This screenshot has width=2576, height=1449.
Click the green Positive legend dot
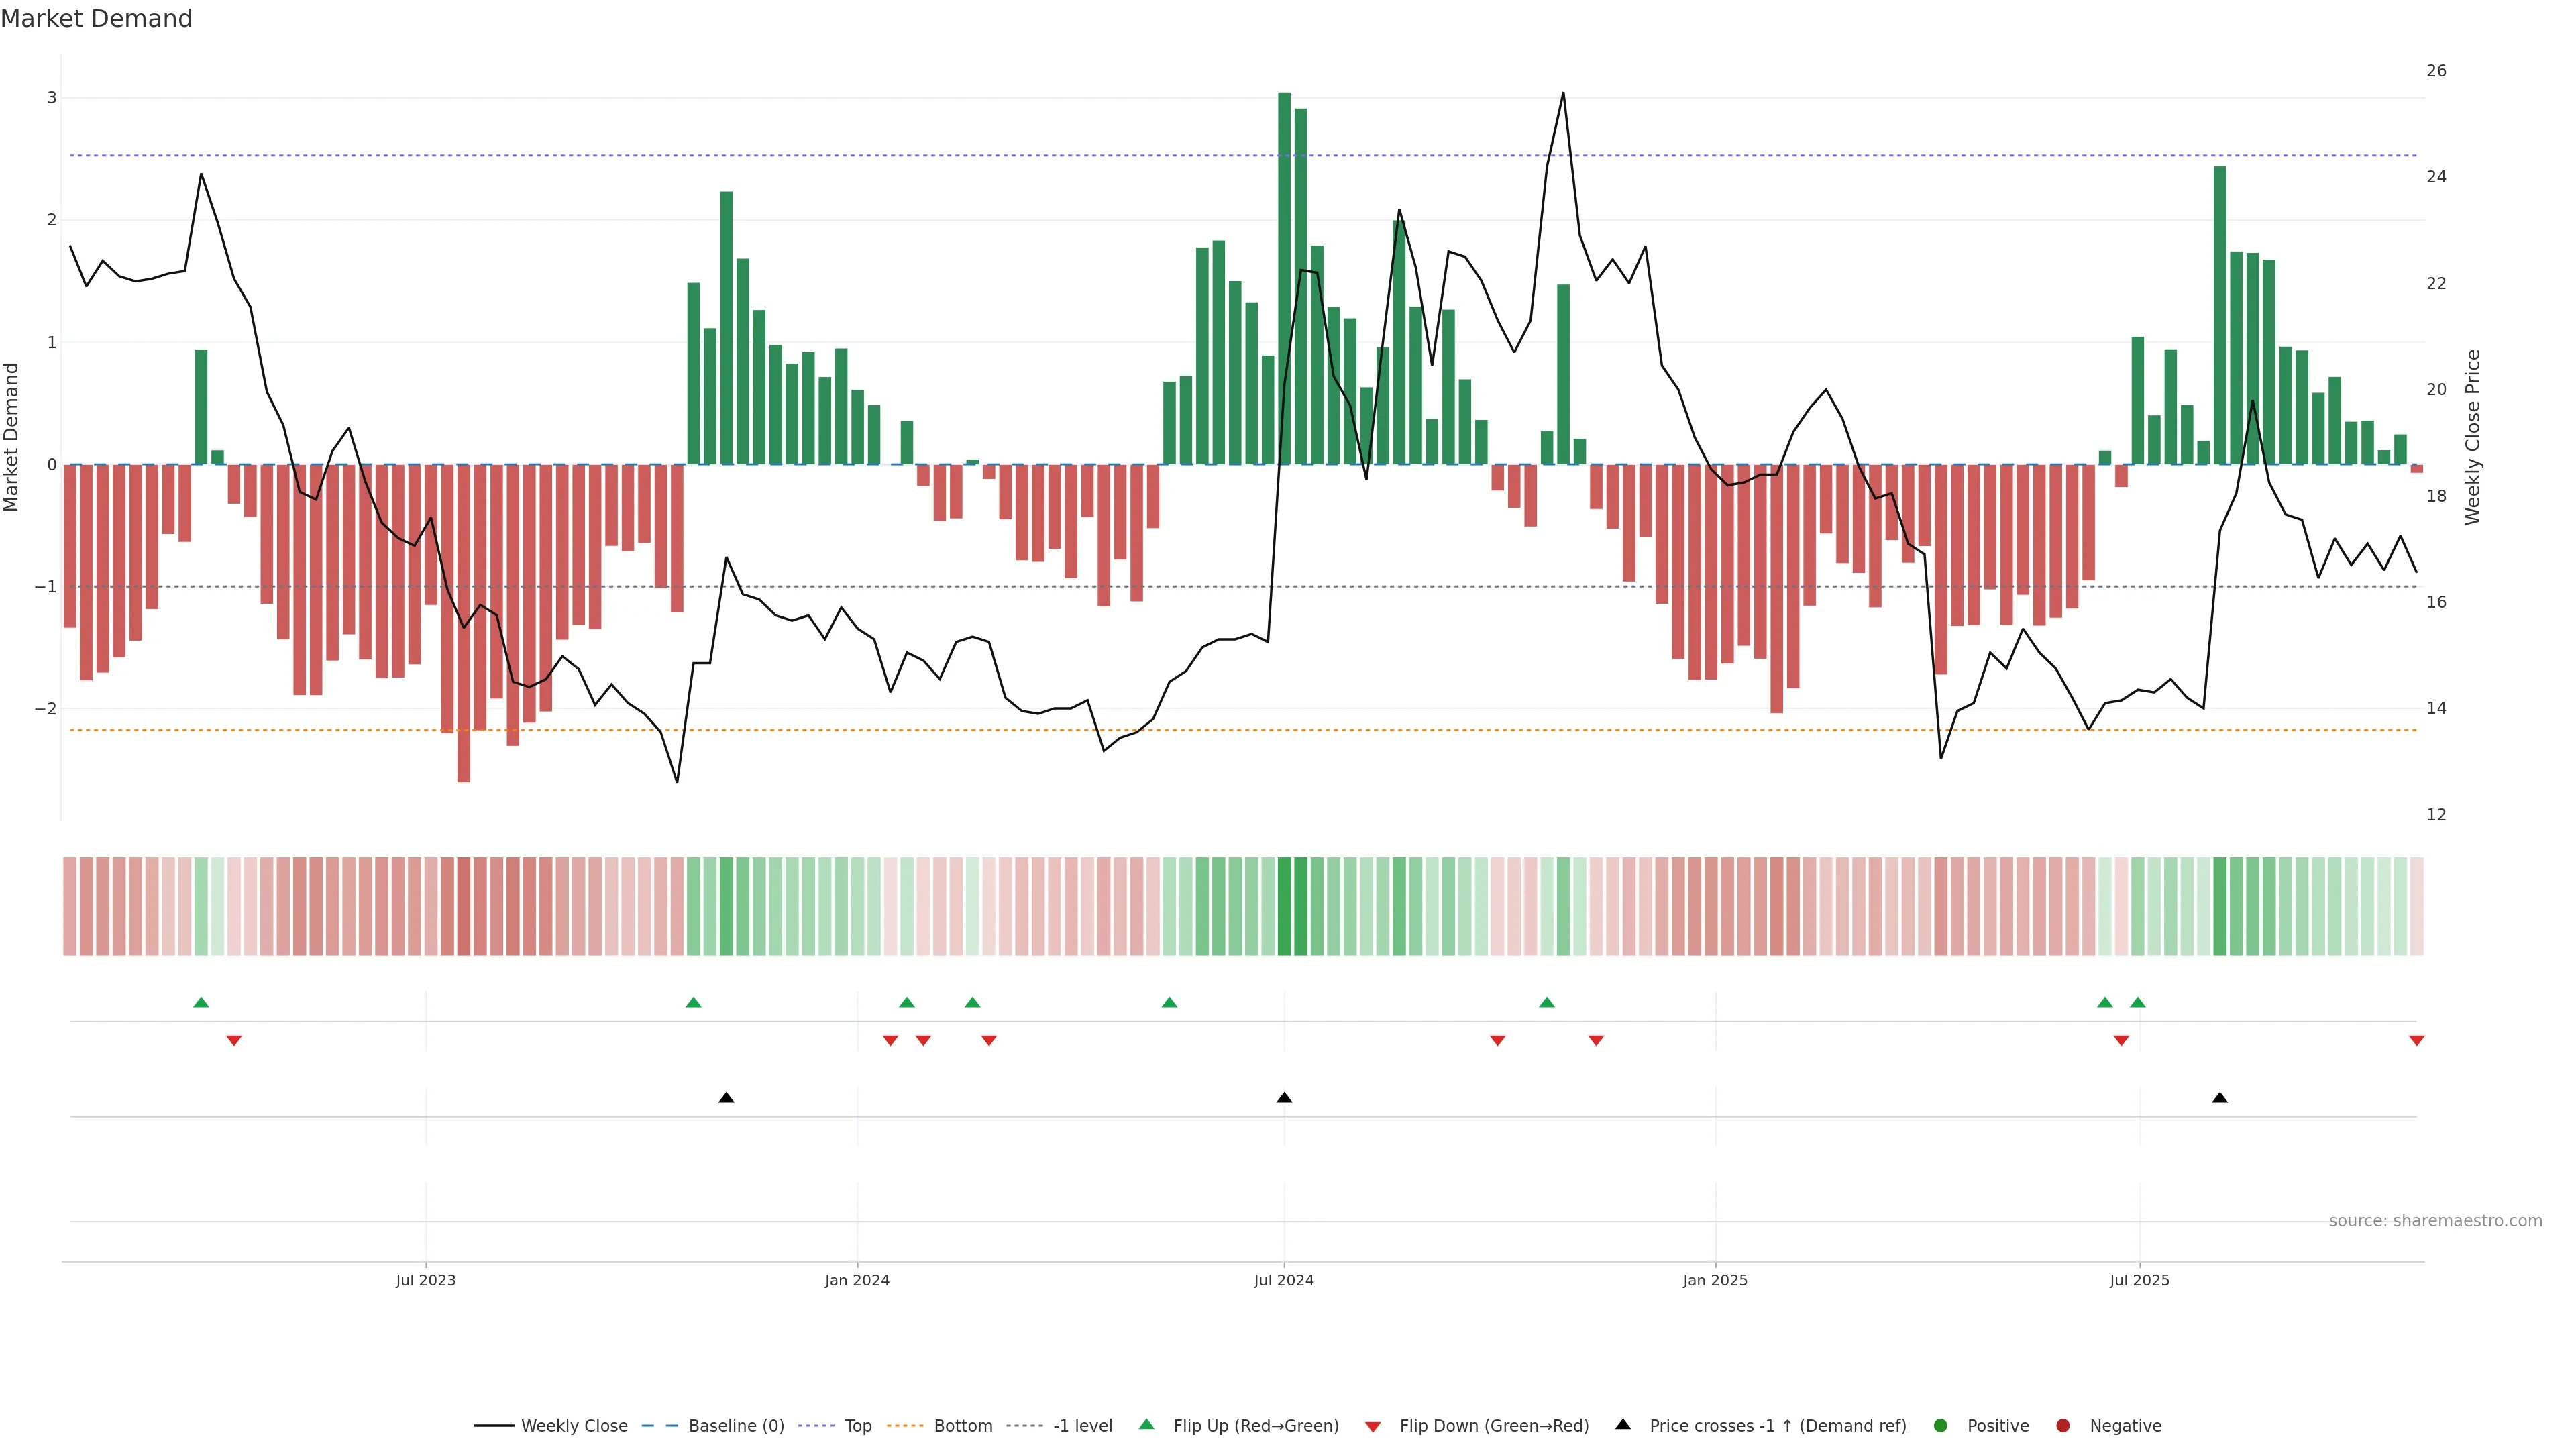(1941, 1425)
